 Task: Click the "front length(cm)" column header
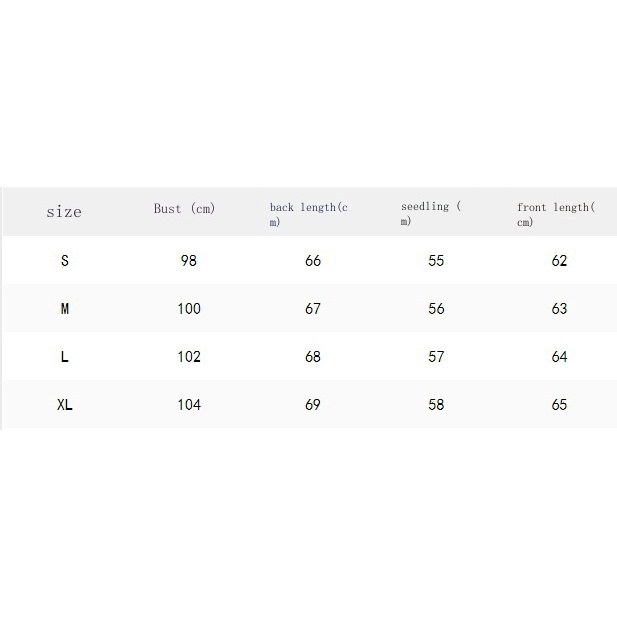point(555,214)
